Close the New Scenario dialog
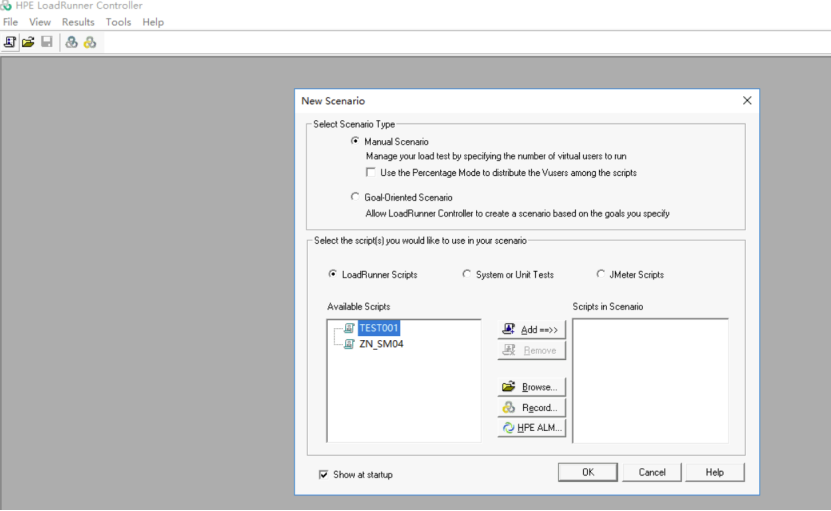The image size is (831, 511). click(747, 100)
